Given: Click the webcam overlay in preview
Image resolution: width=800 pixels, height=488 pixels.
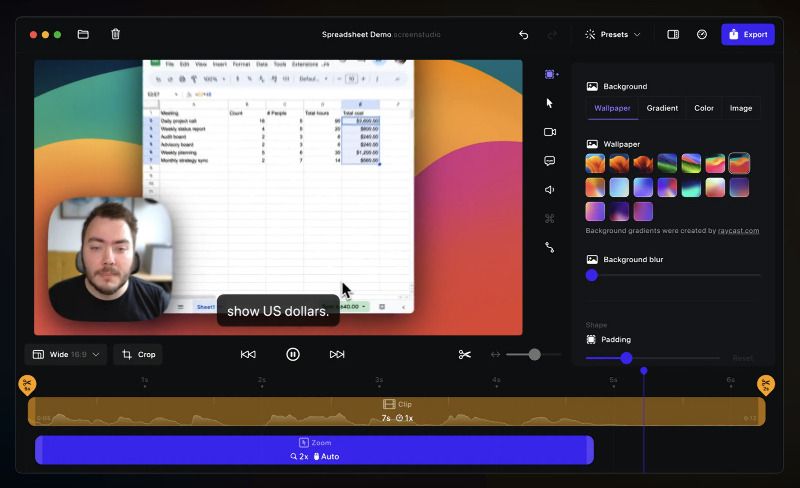Looking at the screenshot, I should pyautogui.click(x=110, y=259).
